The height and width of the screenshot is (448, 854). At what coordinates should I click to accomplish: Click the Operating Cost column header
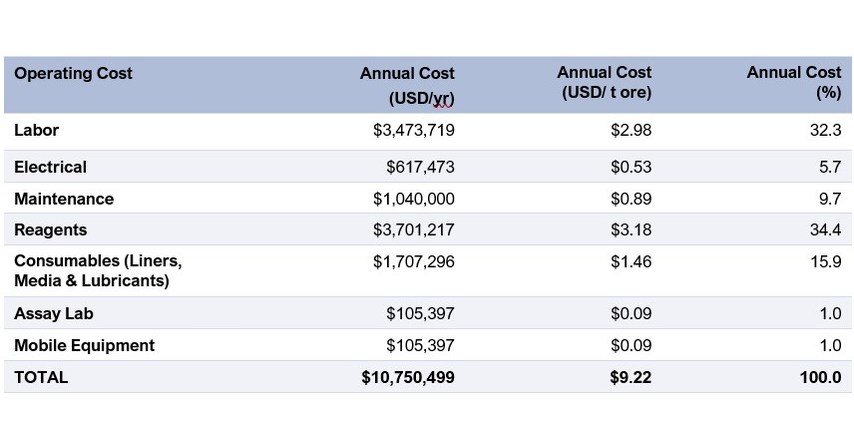click(73, 73)
